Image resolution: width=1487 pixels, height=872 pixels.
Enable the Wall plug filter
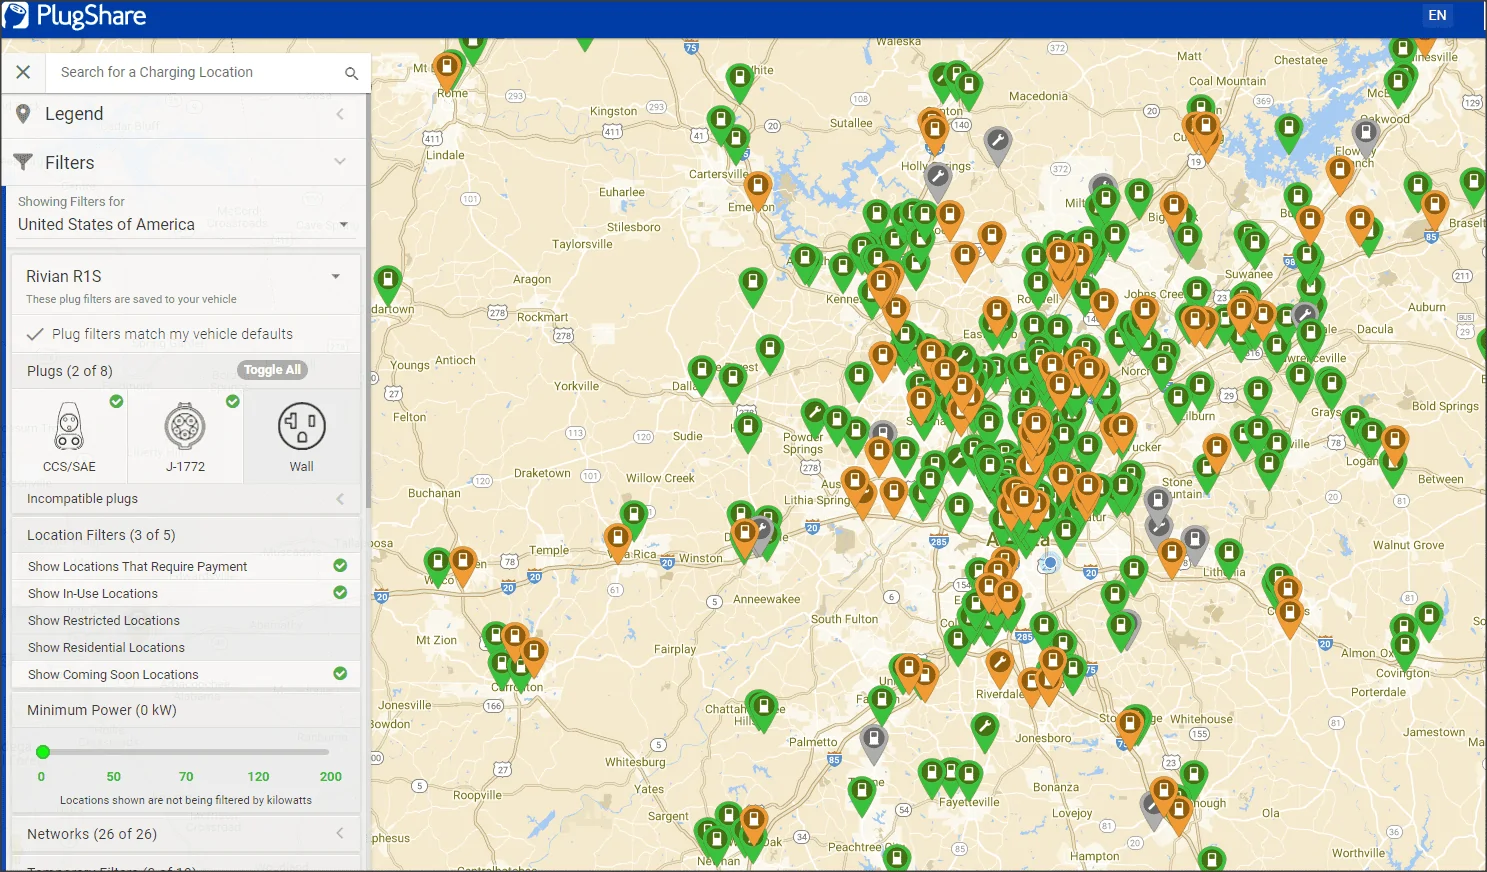pos(302,436)
